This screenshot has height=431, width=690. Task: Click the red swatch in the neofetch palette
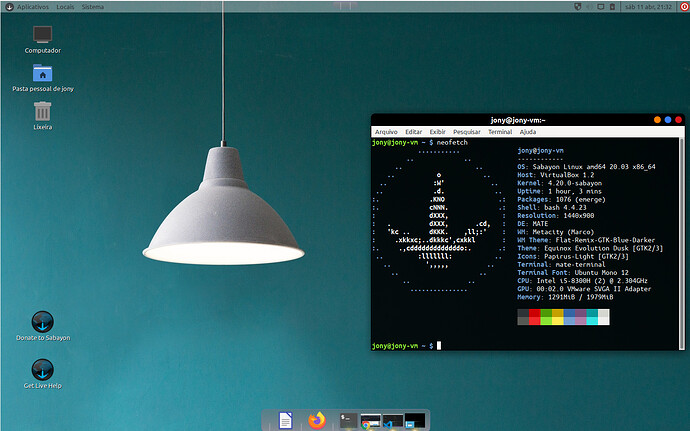pyautogui.click(x=534, y=317)
